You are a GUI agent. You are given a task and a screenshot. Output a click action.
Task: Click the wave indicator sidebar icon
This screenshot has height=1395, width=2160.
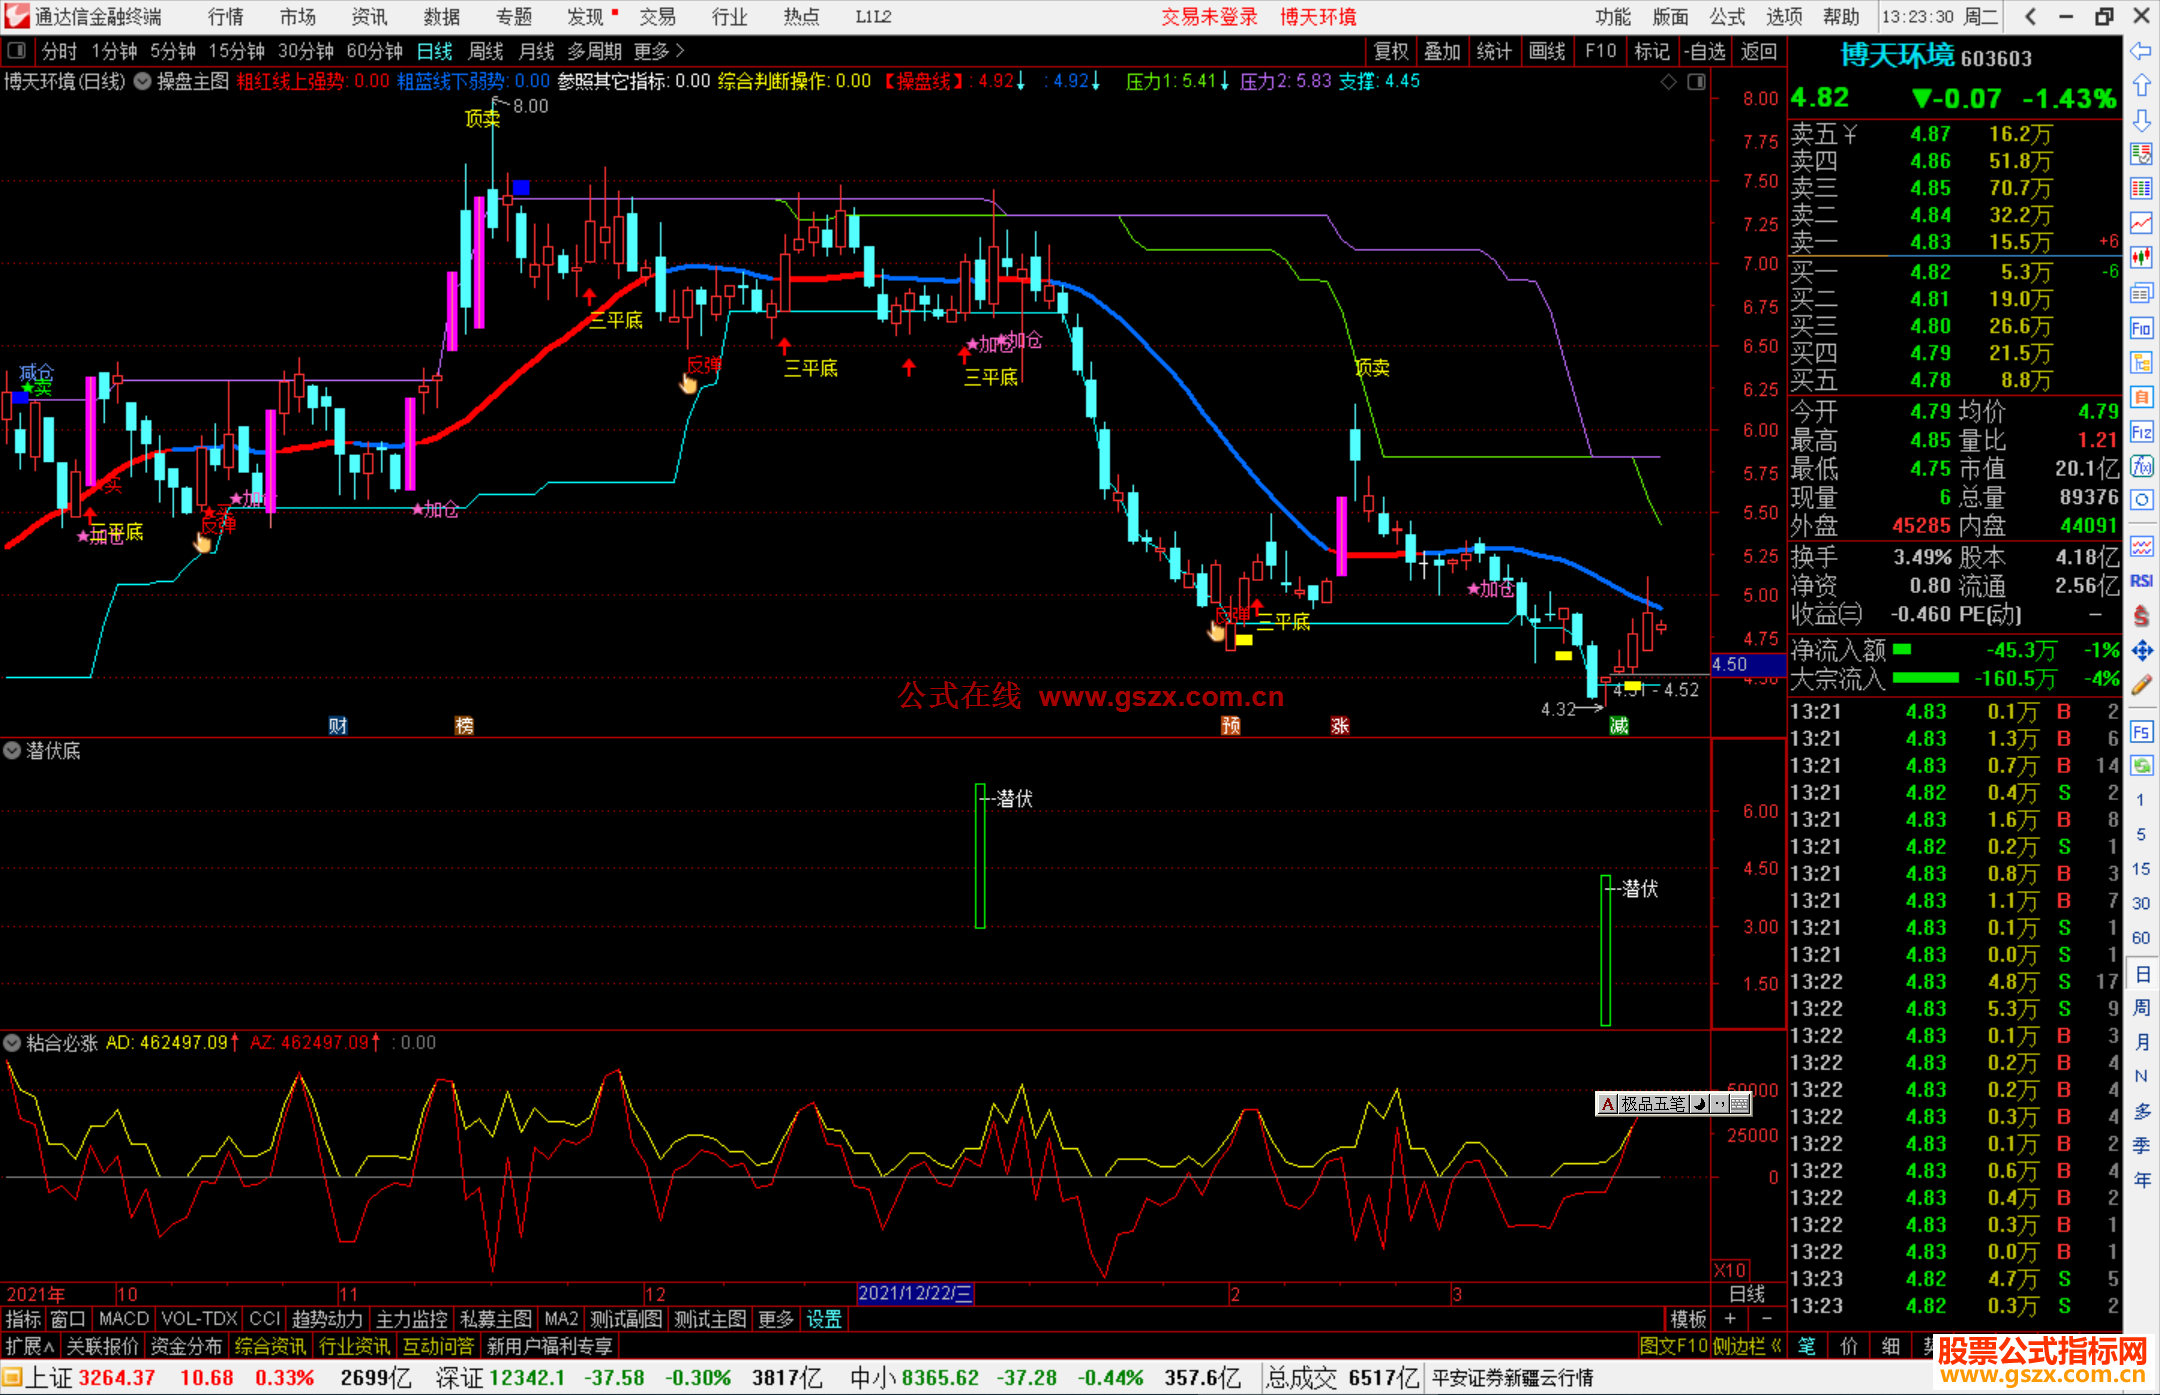click(x=2141, y=546)
